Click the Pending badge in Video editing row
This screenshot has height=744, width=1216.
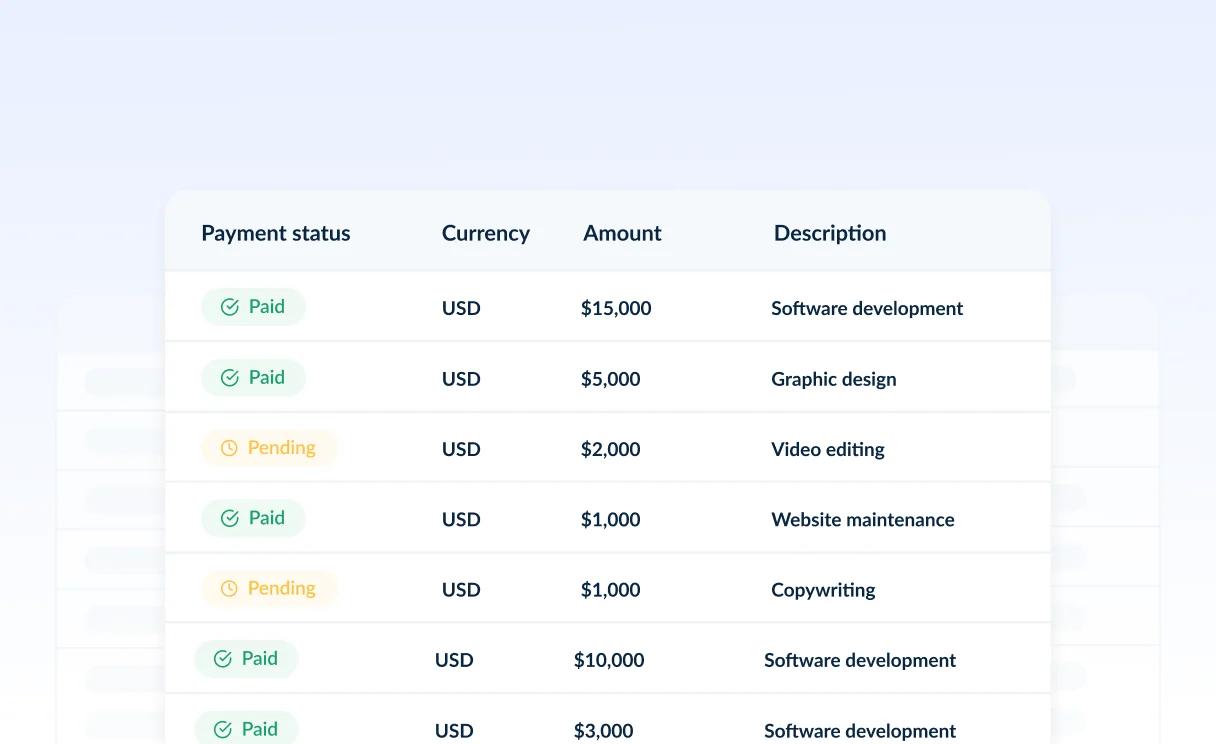269,448
